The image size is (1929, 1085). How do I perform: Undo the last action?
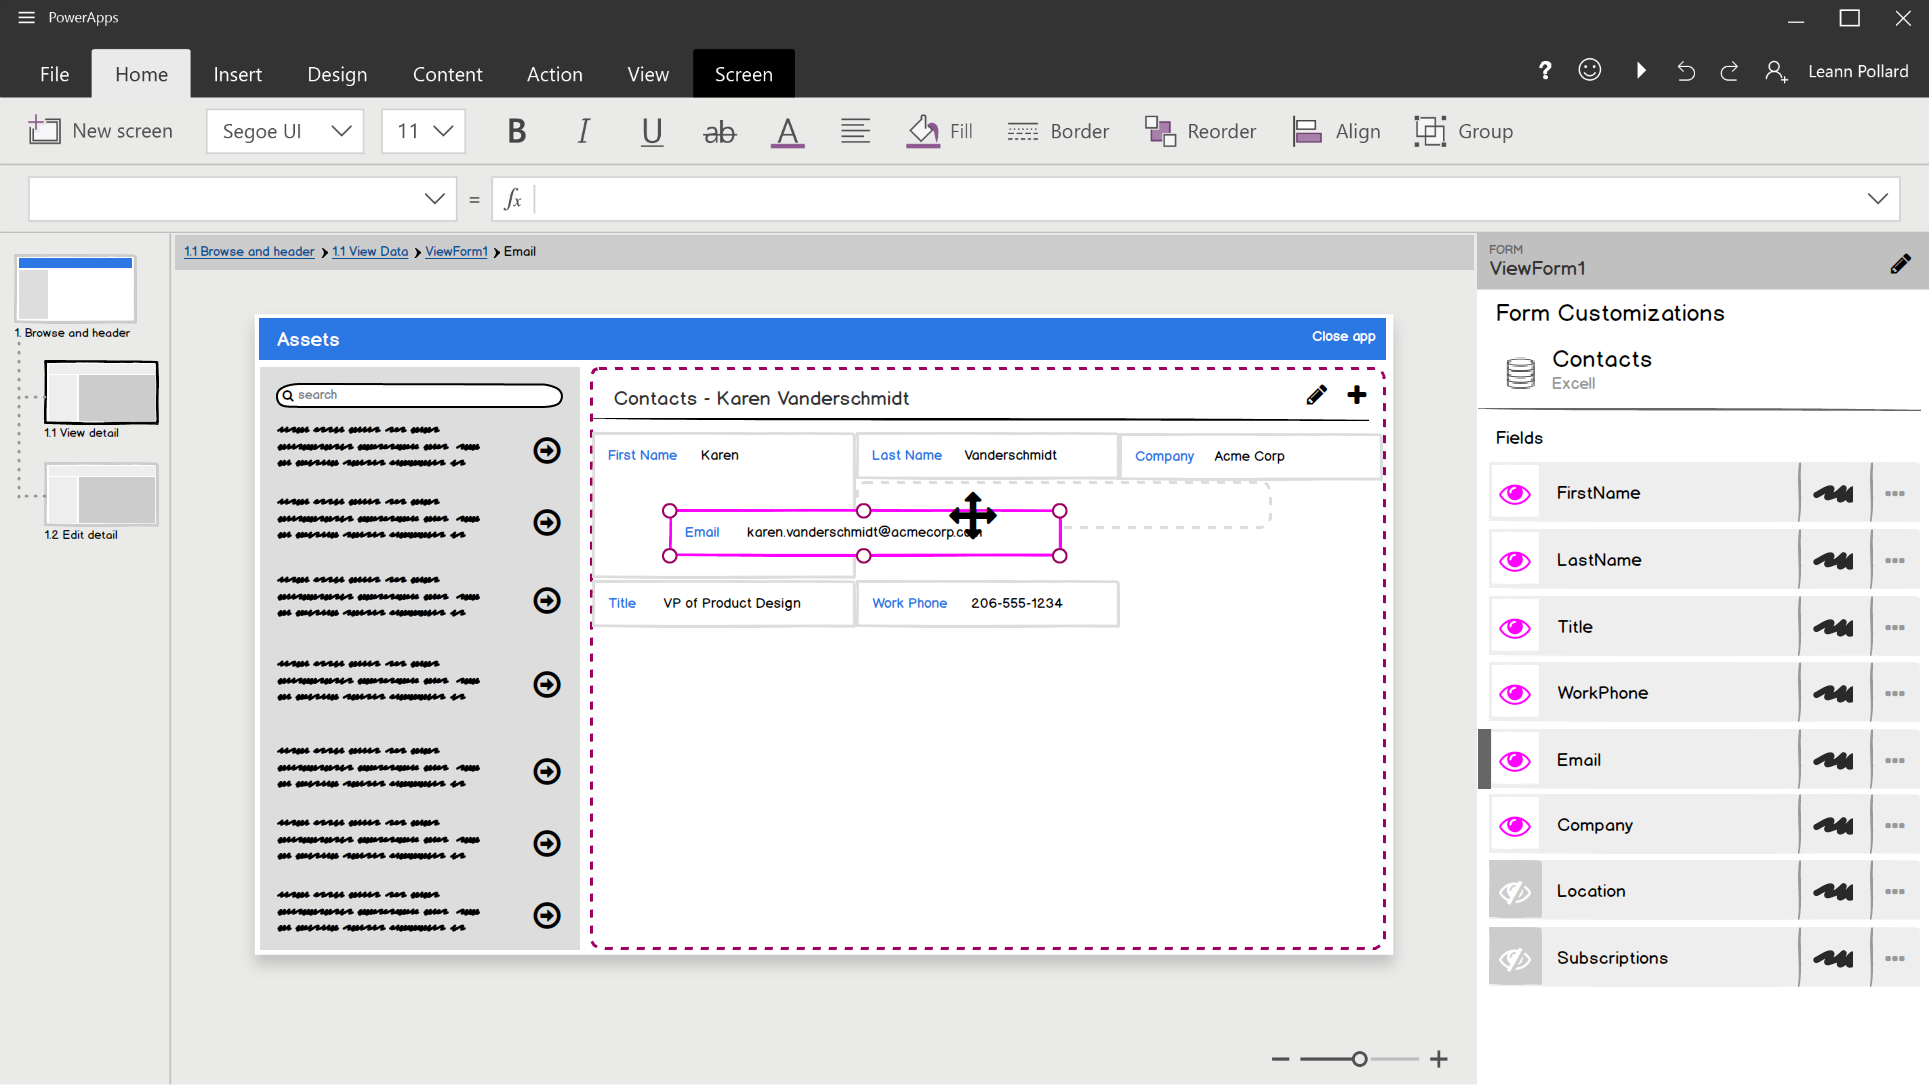[x=1686, y=71]
